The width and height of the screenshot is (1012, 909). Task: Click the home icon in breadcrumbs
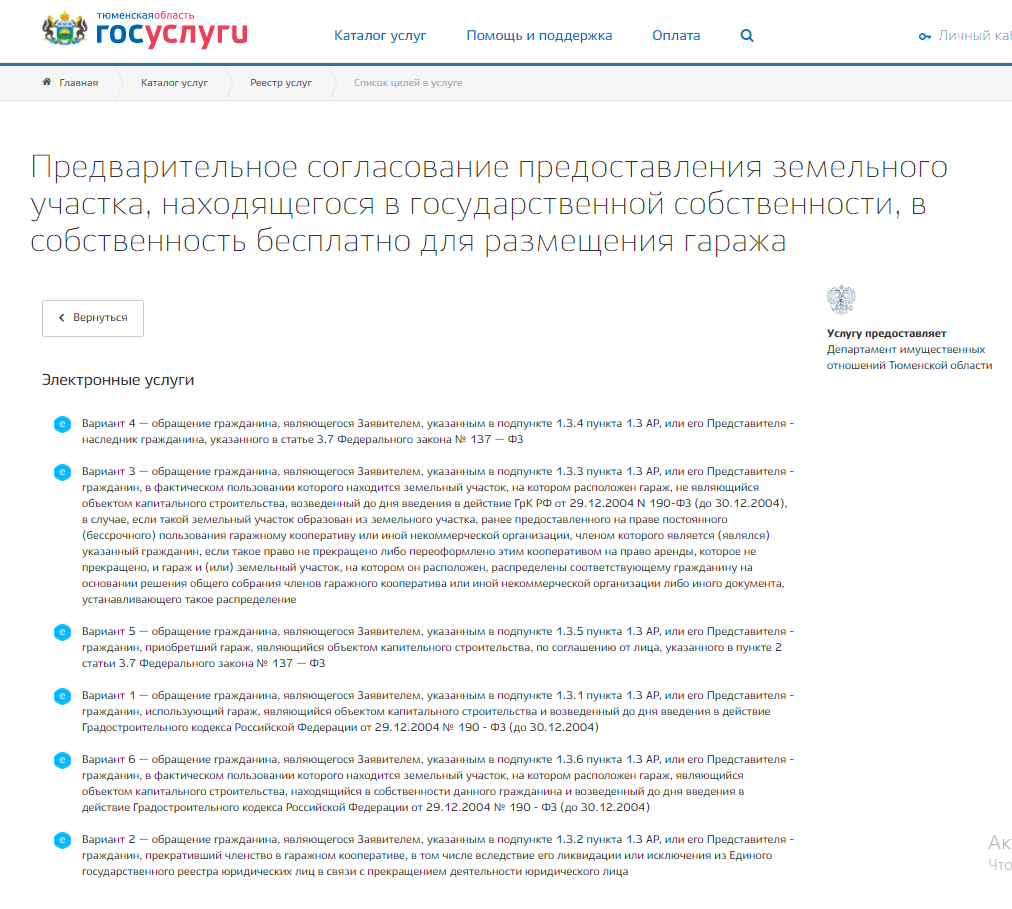pyautogui.click(x=47, y=82)
